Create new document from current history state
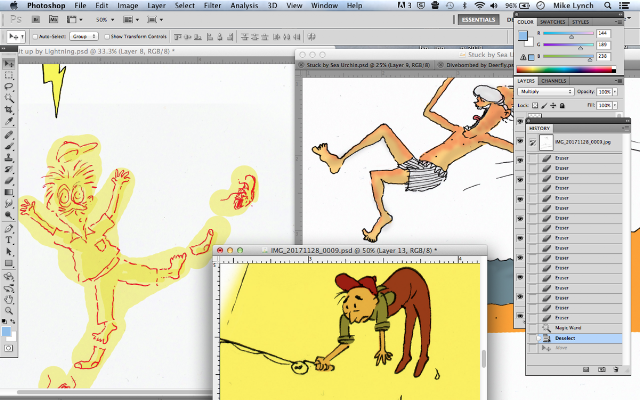 (x=586, y=369)
